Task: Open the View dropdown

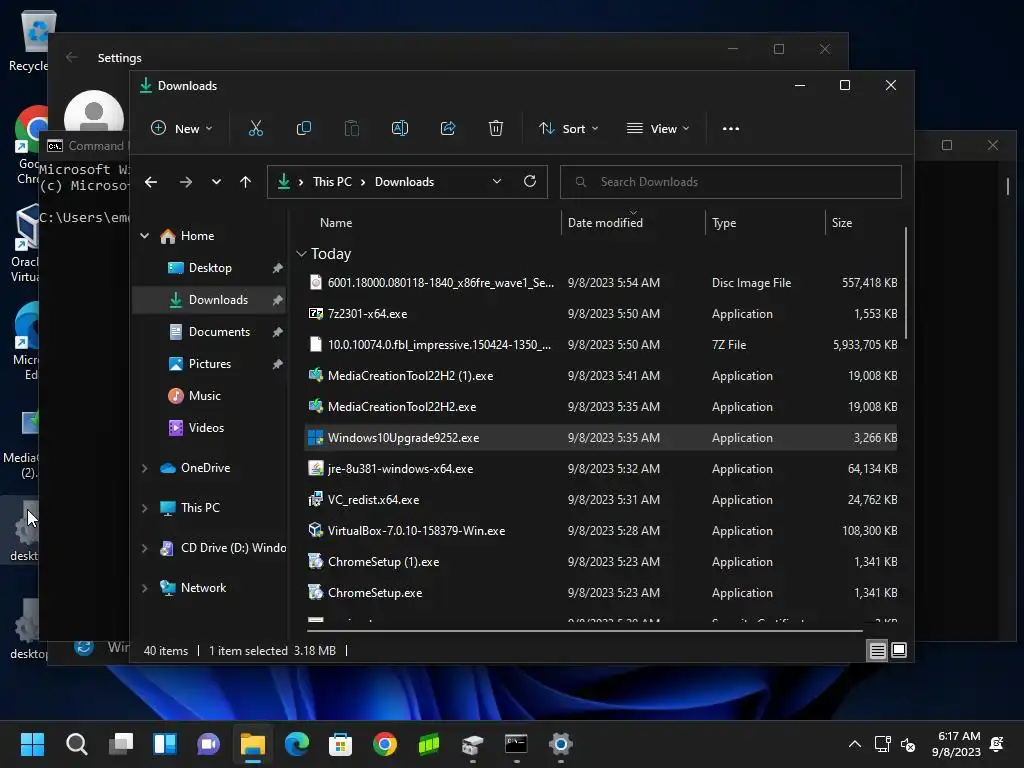Action: point(658,129)
